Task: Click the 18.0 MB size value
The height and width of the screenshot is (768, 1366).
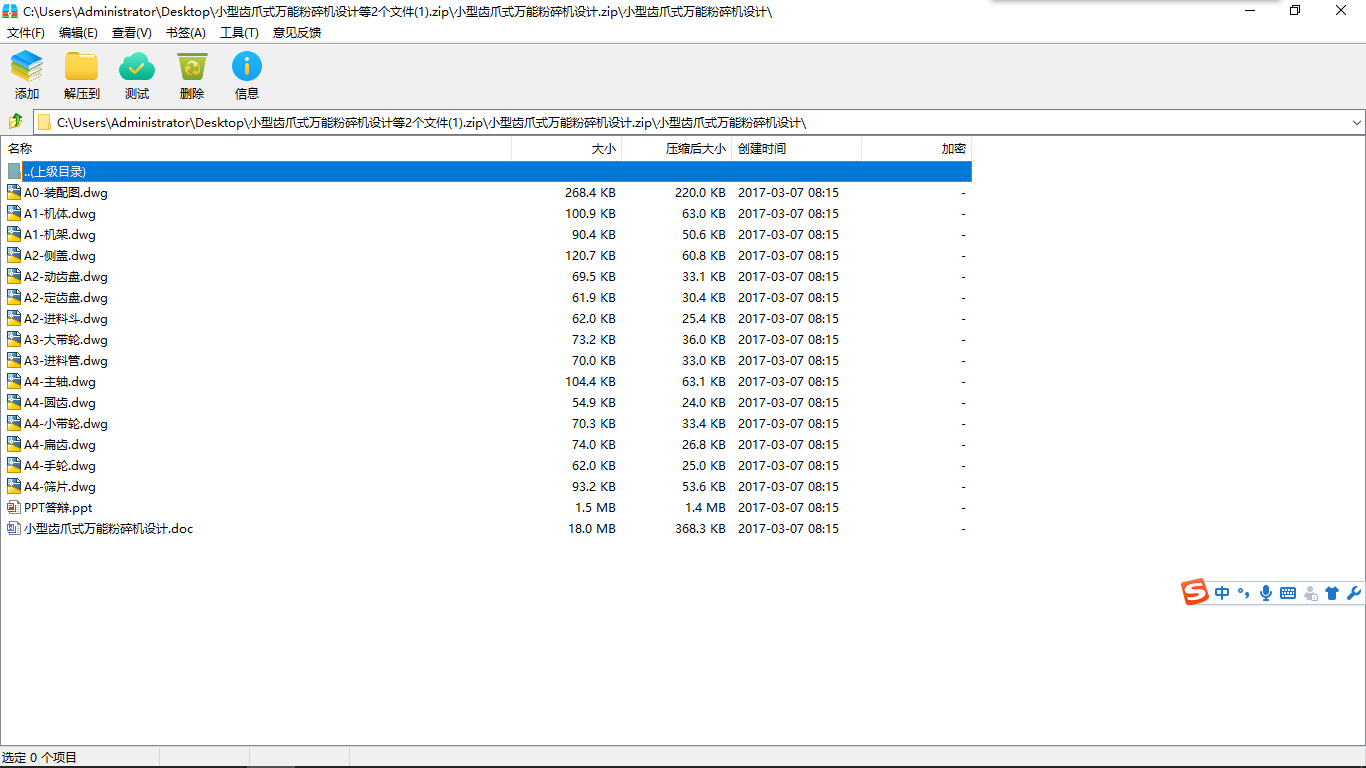Action: tap(592, 529)
